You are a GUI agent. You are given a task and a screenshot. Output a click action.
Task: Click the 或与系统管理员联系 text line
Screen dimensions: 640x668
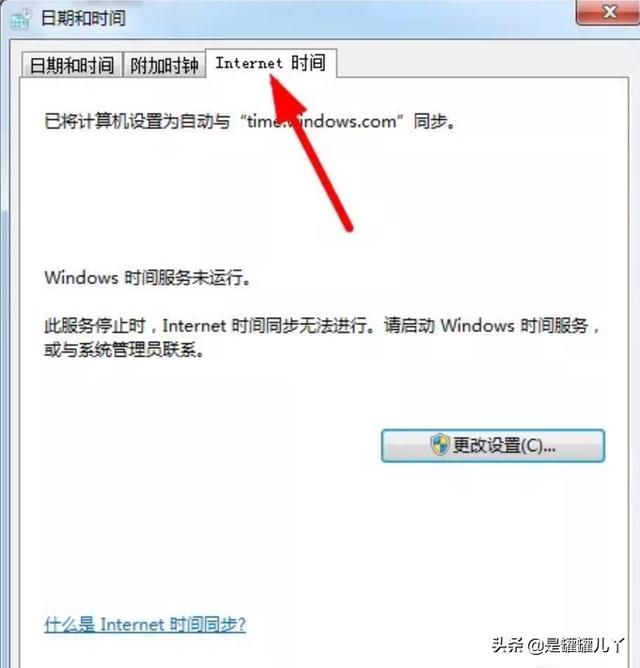[x=124, y=350]
